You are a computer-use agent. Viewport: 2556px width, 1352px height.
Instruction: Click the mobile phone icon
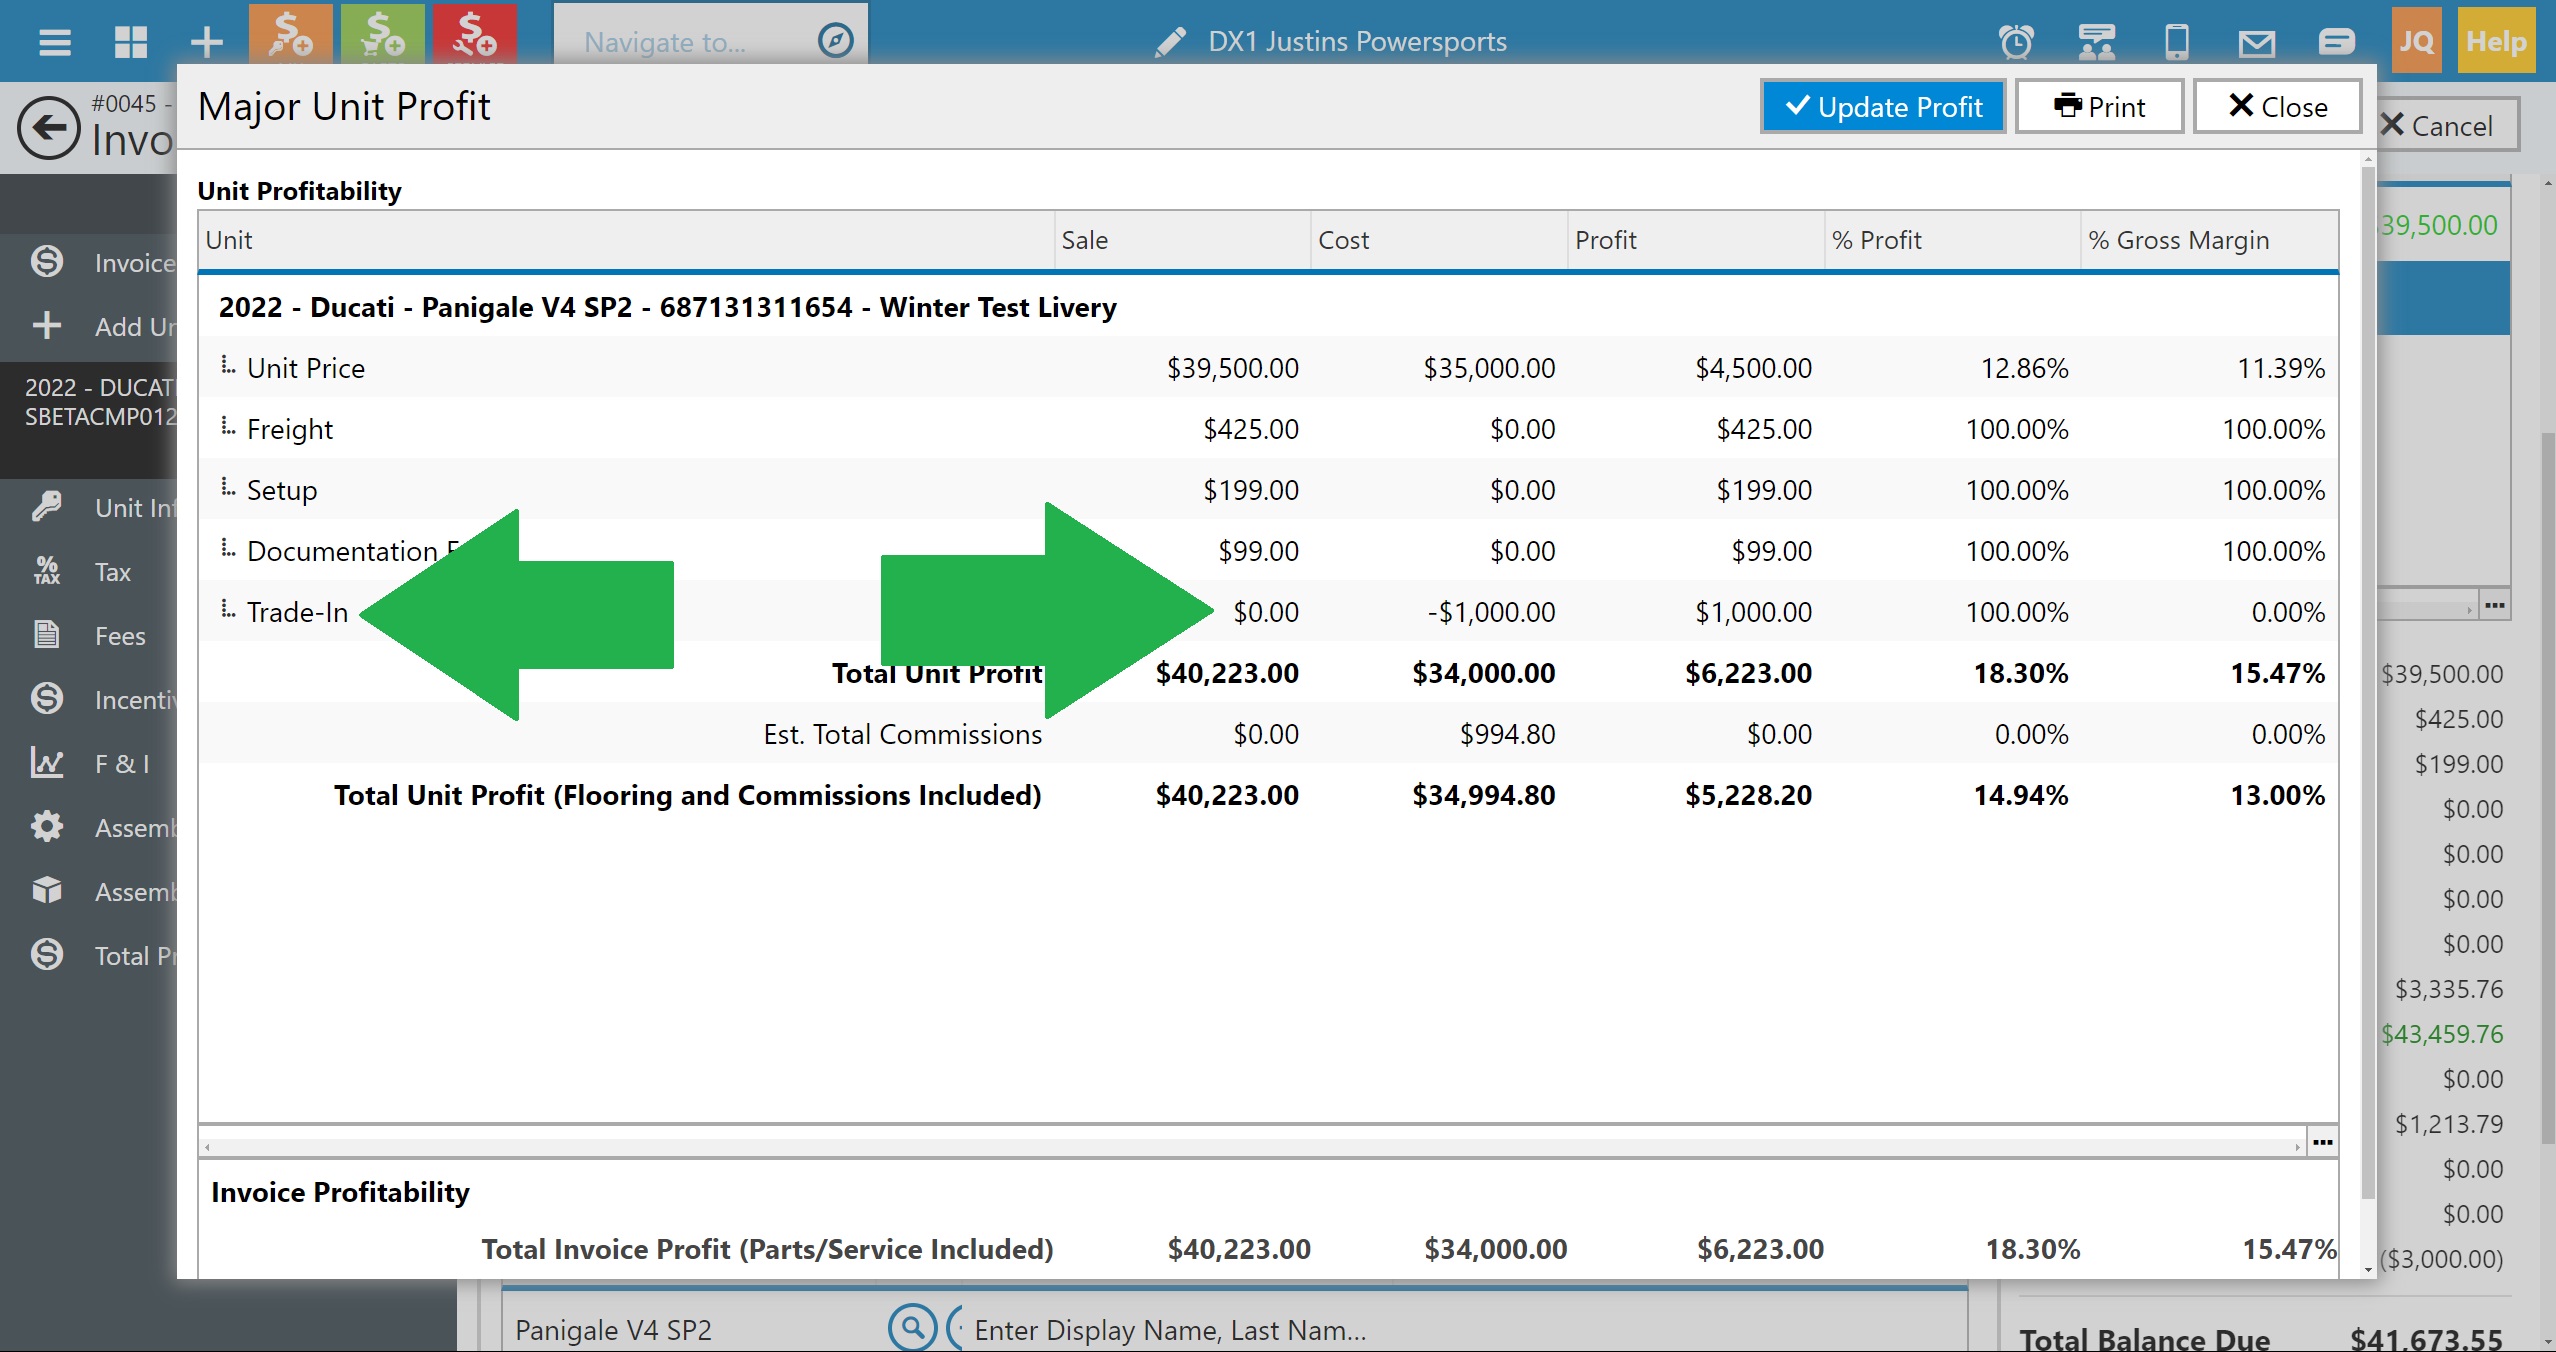coord(2176,42)
